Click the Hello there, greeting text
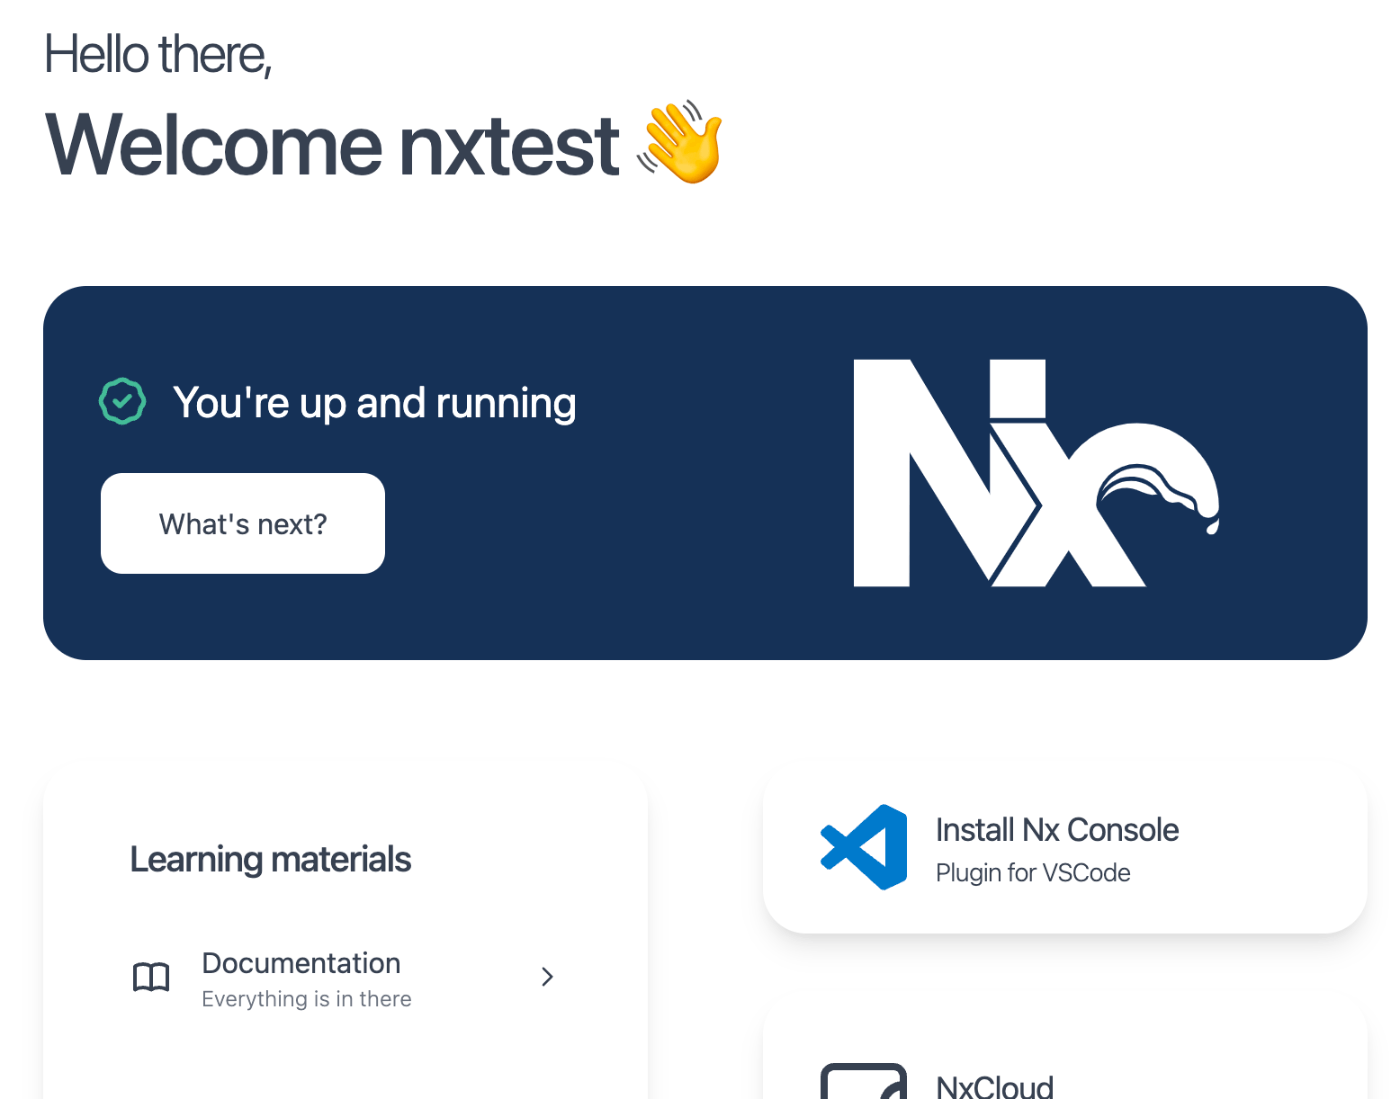The height and width of the screenshot is (1099, 1400). tap(158, 54)
